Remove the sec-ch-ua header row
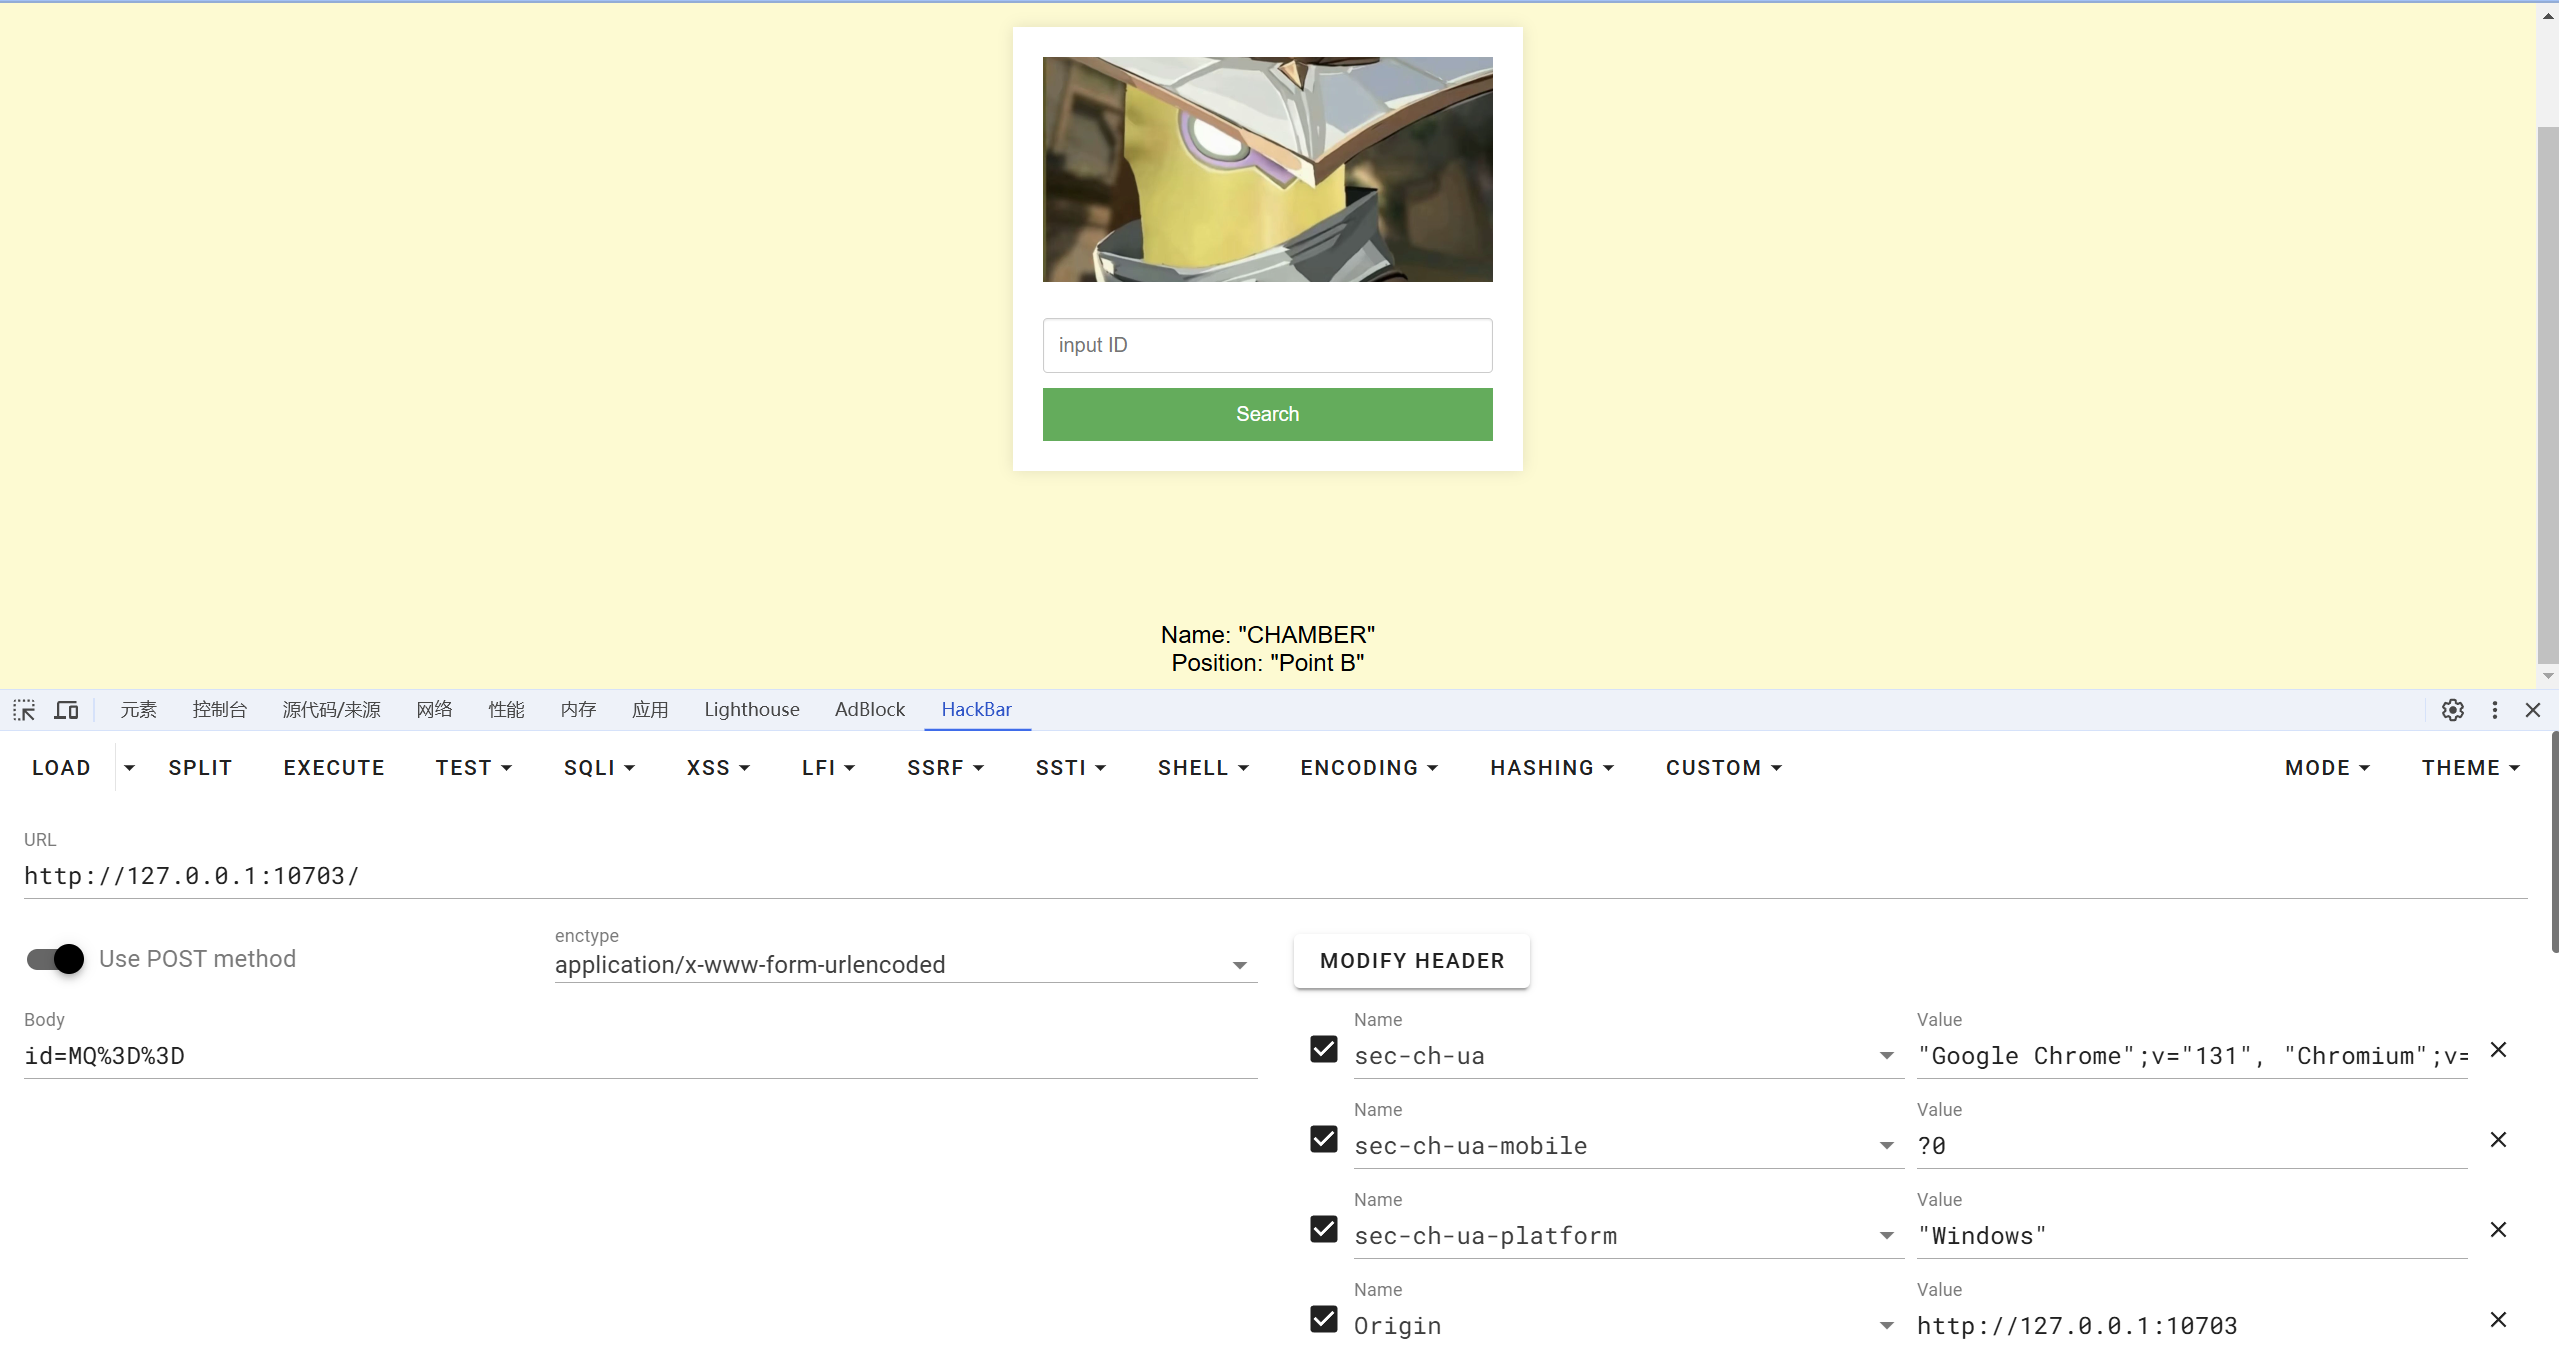Viewport: 2559px width, 1347px height. (2497, 1050)
